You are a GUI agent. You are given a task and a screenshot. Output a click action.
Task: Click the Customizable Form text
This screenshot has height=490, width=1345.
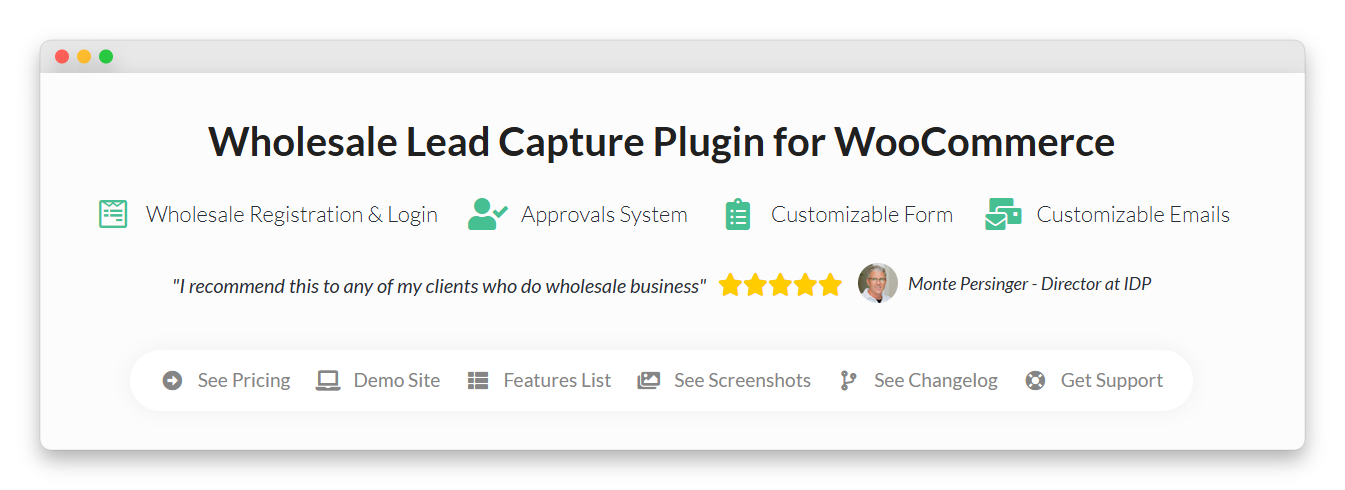click(862, 214)
